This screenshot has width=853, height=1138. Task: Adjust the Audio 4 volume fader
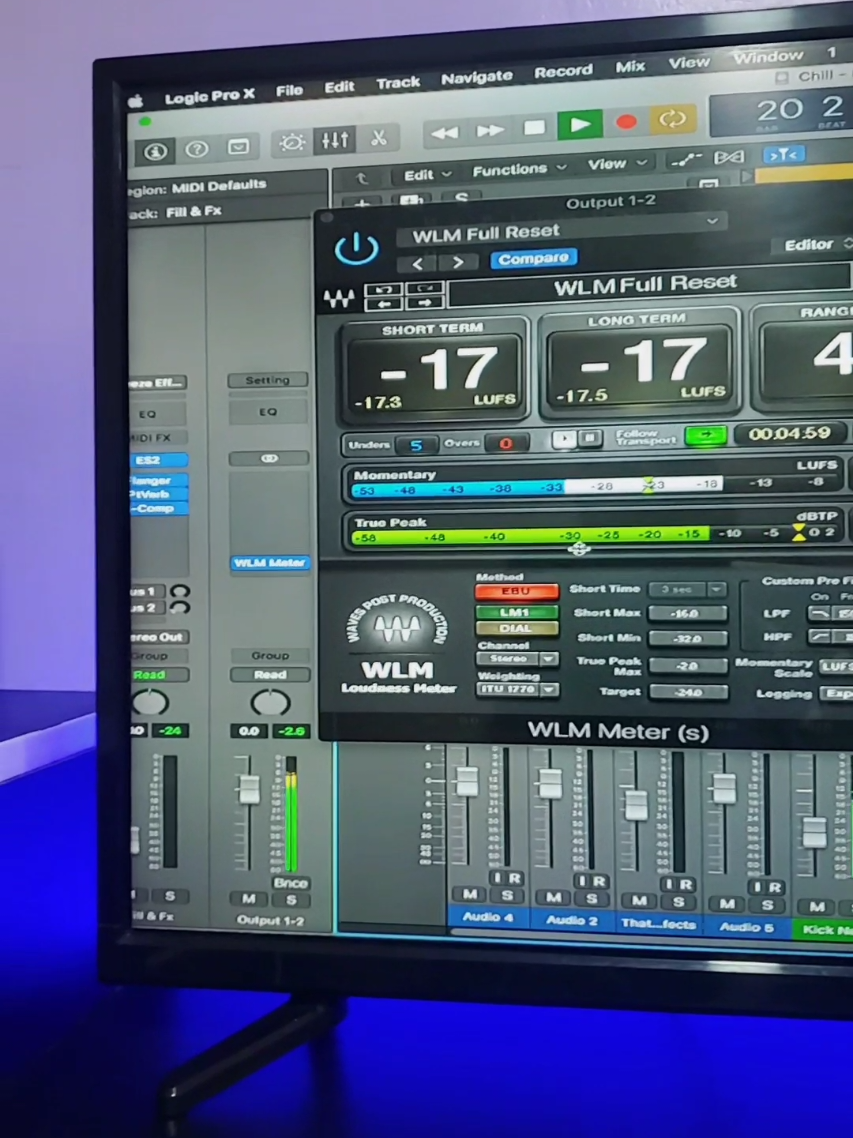tap(466, 781)
